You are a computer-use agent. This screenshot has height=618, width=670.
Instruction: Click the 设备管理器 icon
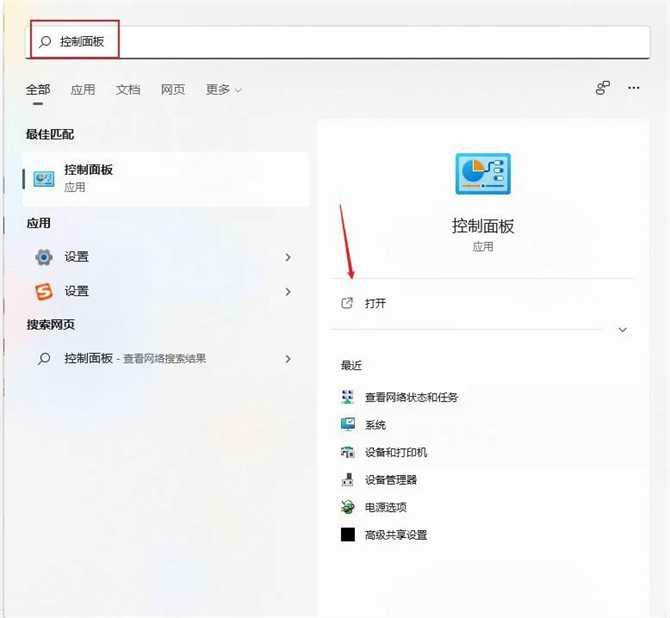tap(347, 480)
